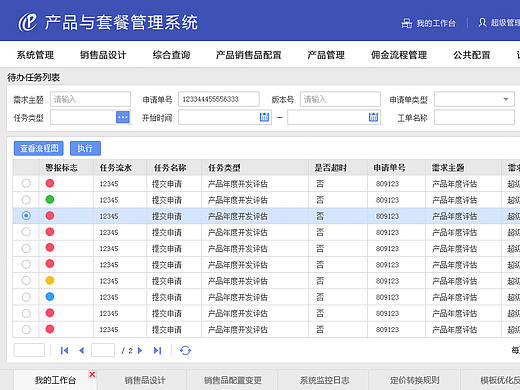
Task: Click red alarm flag in selected row
Action: (50, 216)
